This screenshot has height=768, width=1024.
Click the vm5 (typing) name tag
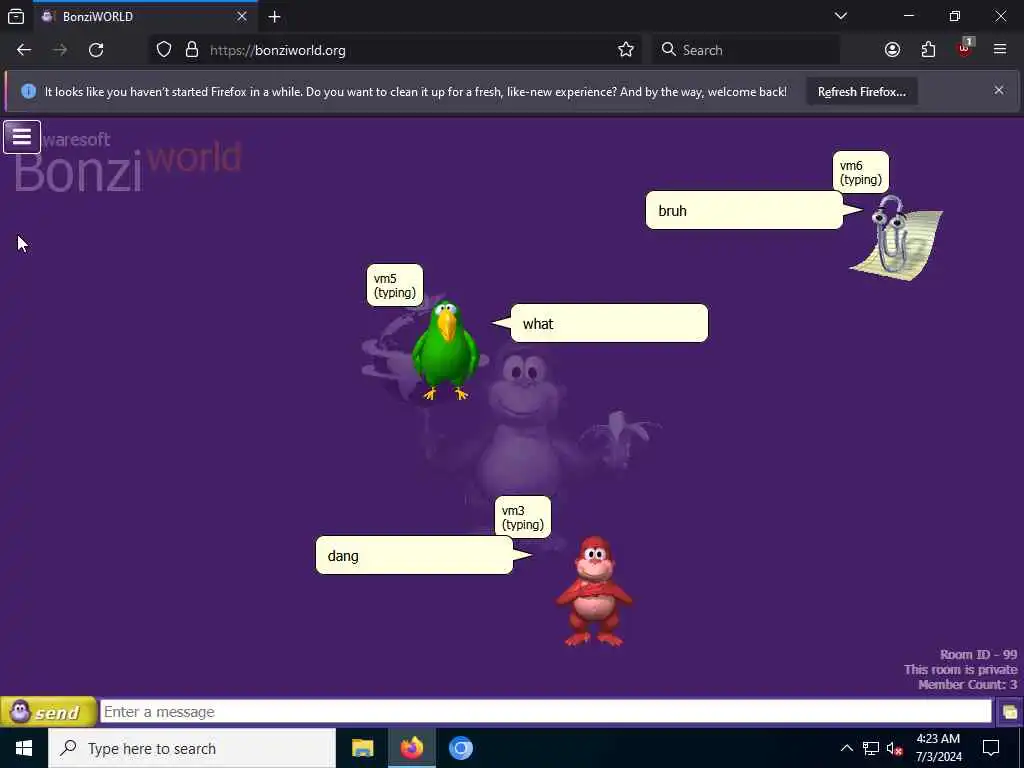[x=394, y=285]
